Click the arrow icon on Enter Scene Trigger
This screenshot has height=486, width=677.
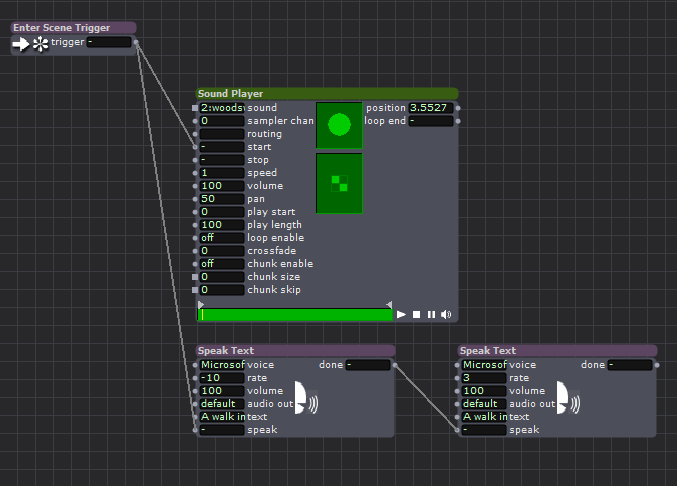click(21, 43)
